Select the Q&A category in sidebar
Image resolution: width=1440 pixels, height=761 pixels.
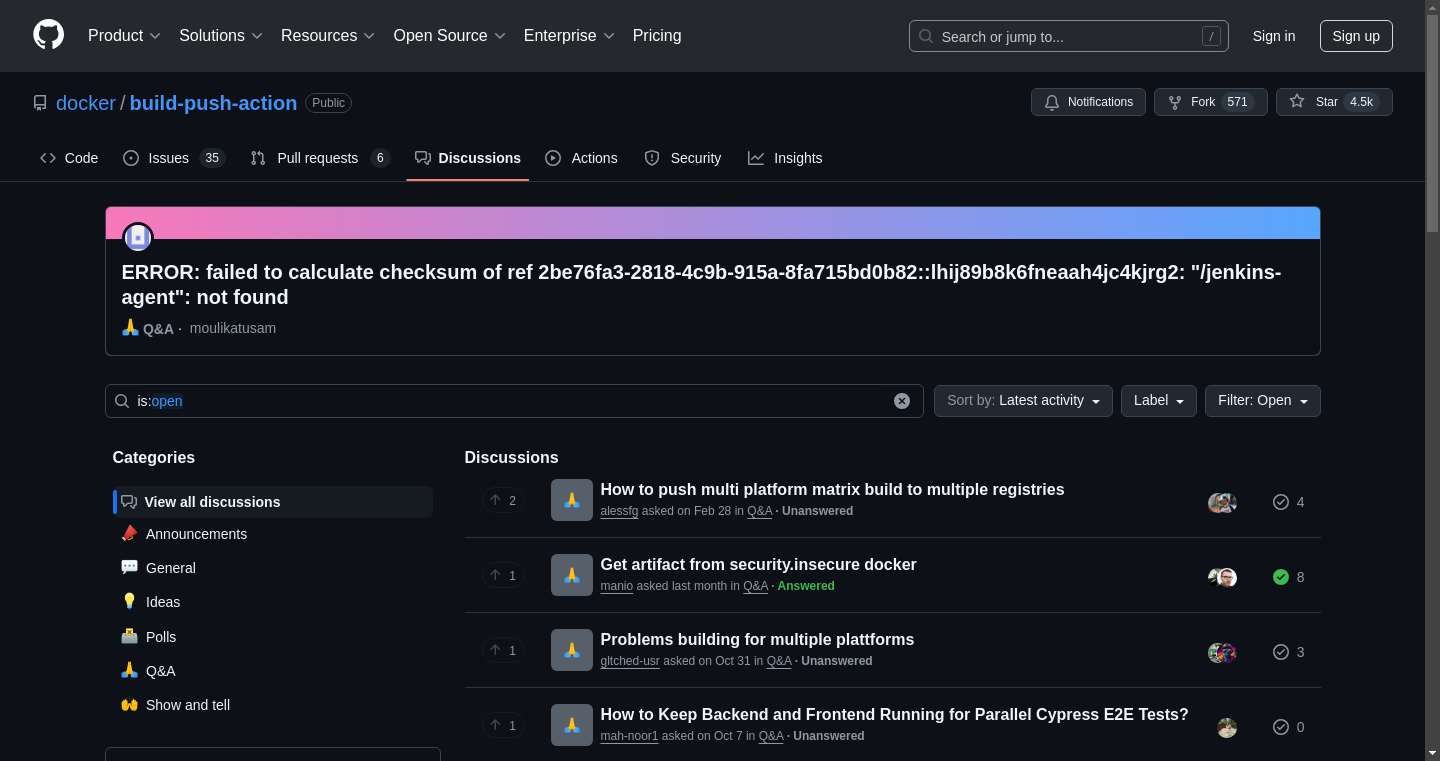tap(273, 671)
